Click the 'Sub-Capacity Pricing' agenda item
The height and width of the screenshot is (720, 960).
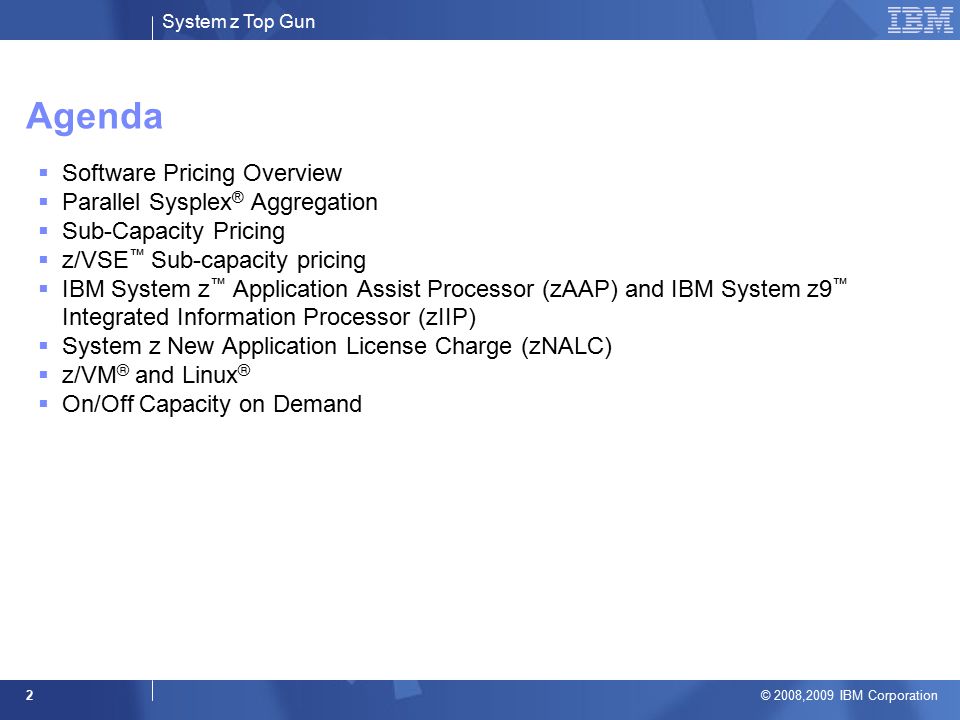point(173,231)
